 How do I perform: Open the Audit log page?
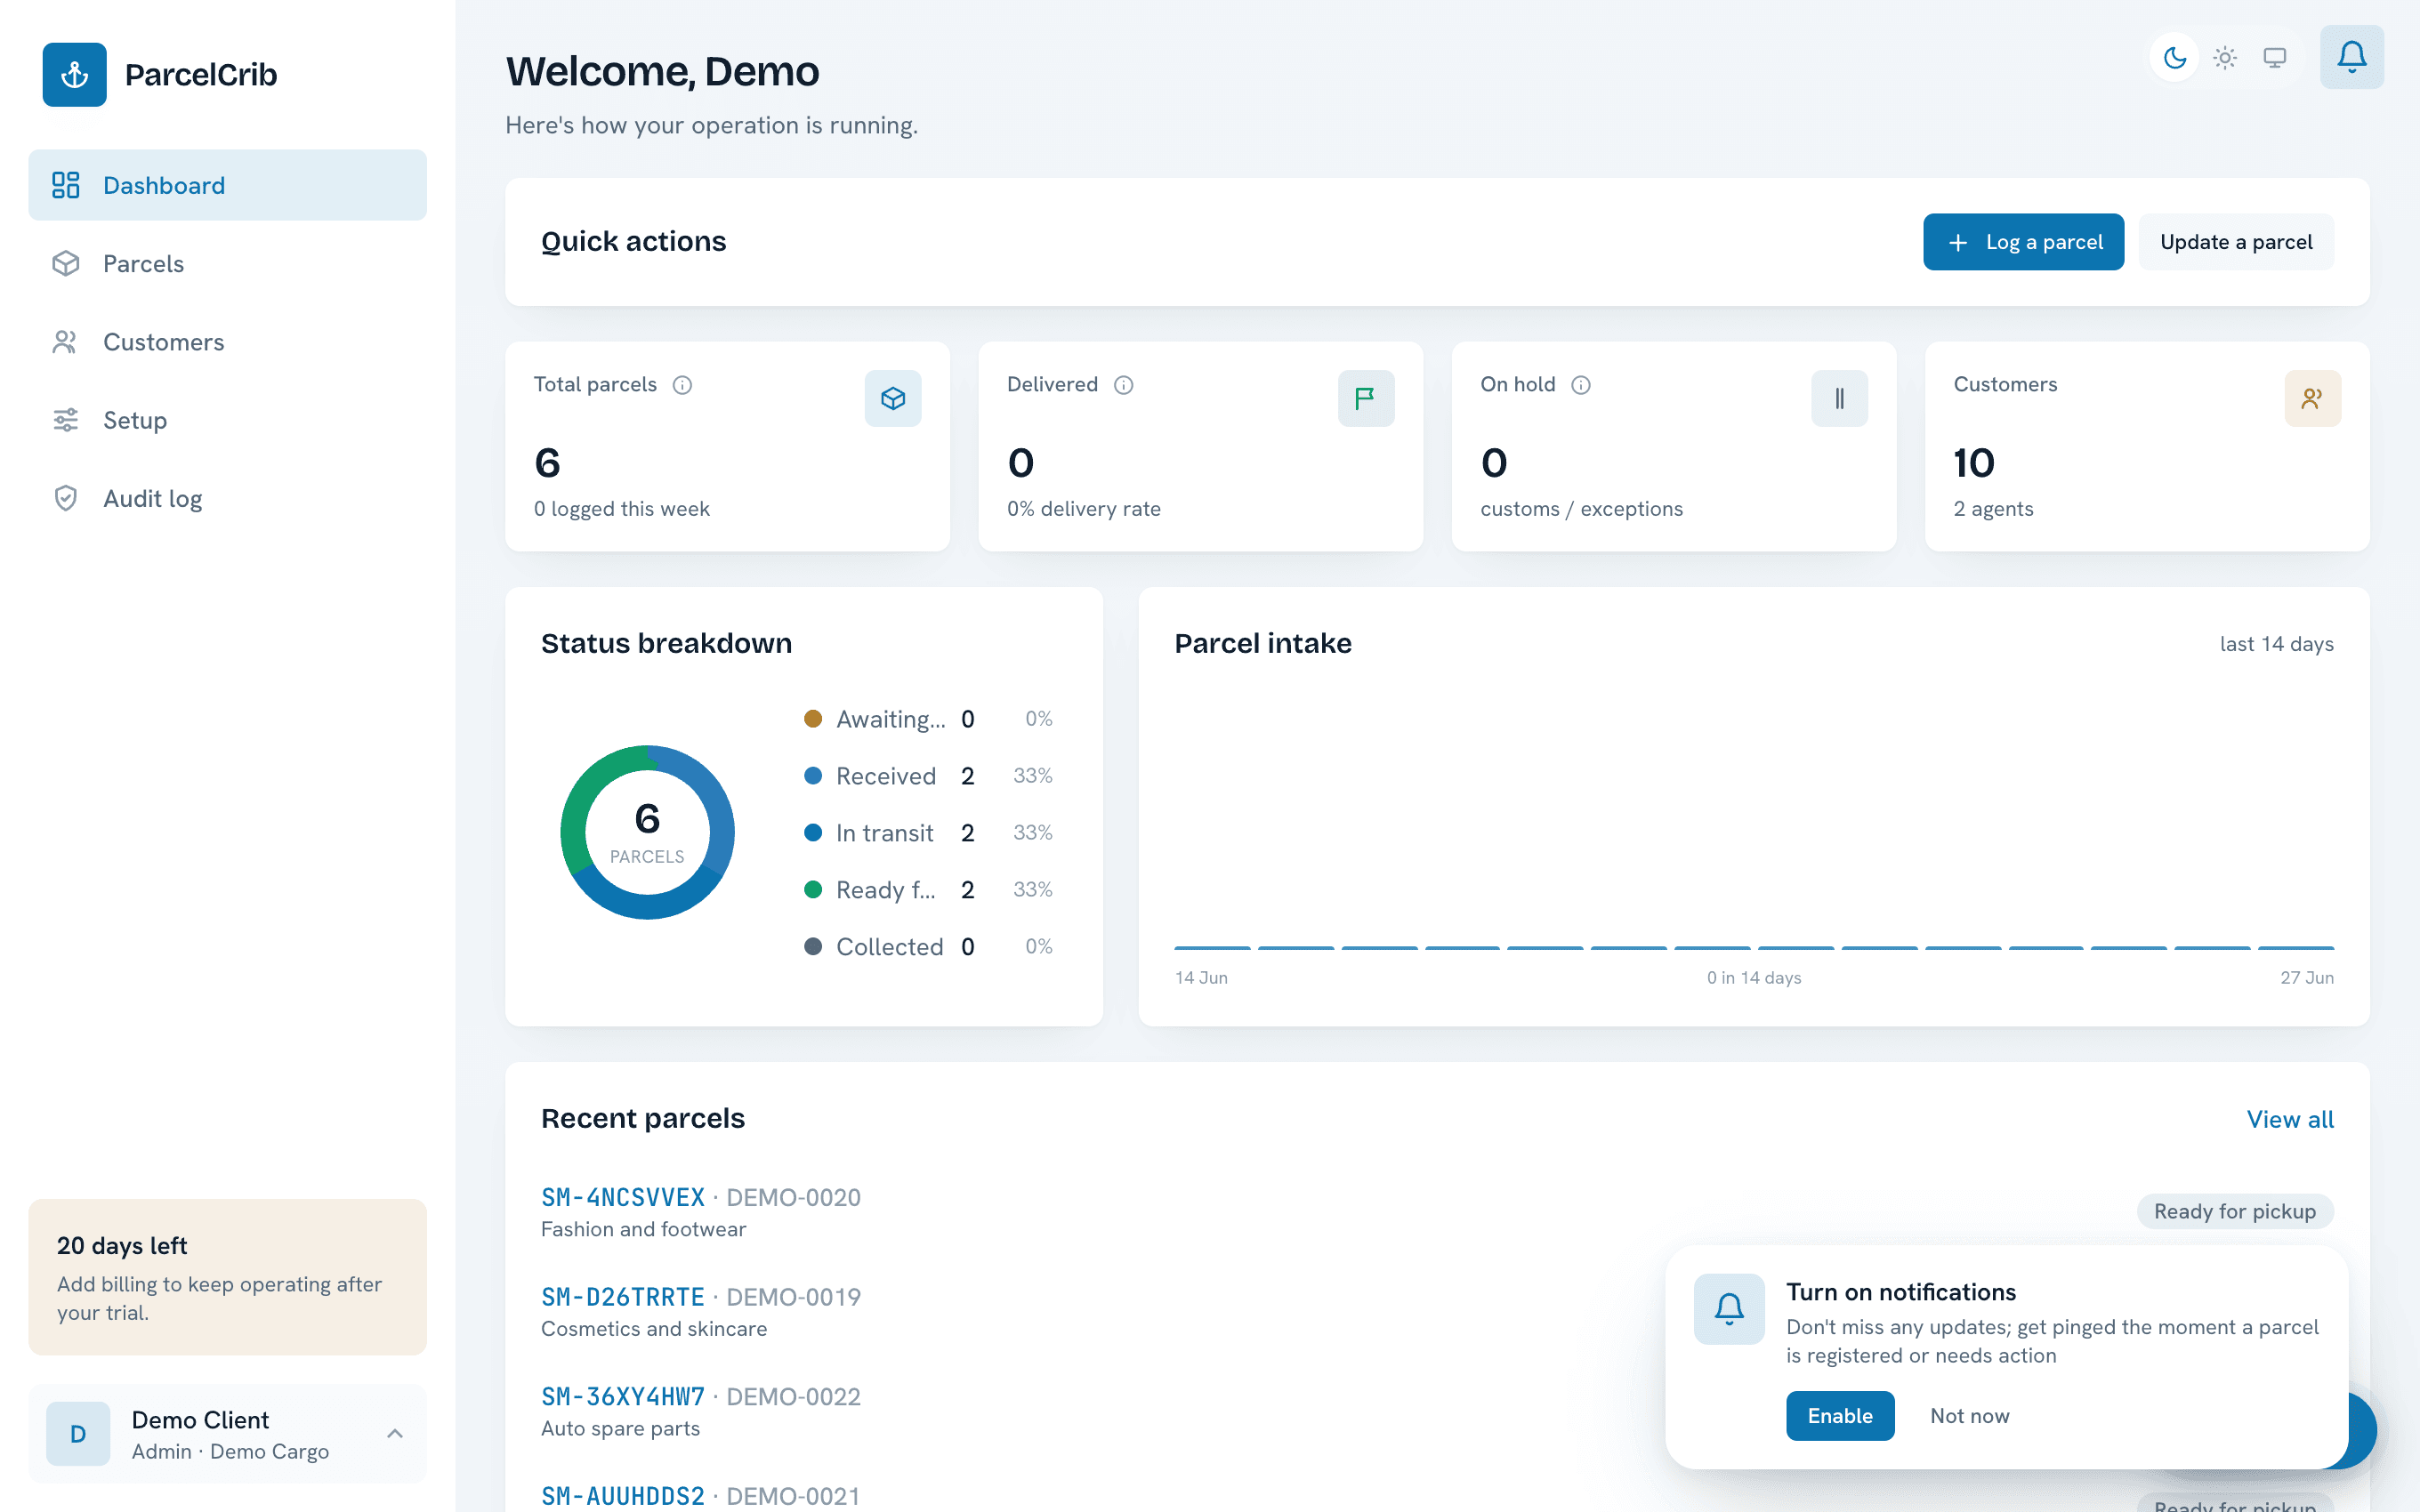227,498
